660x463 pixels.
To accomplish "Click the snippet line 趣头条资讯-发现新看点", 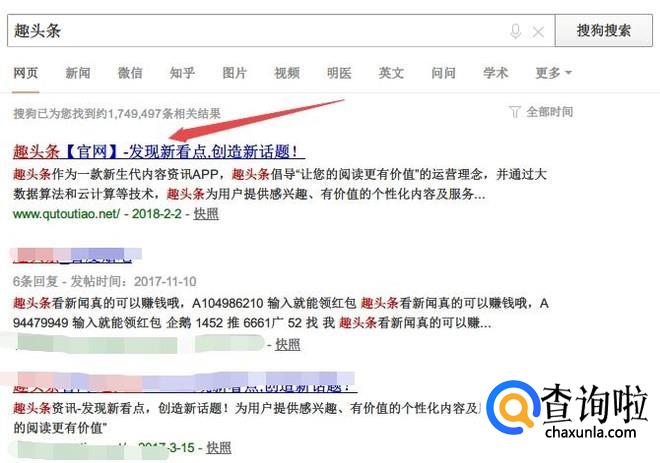I will click(246, 408).
